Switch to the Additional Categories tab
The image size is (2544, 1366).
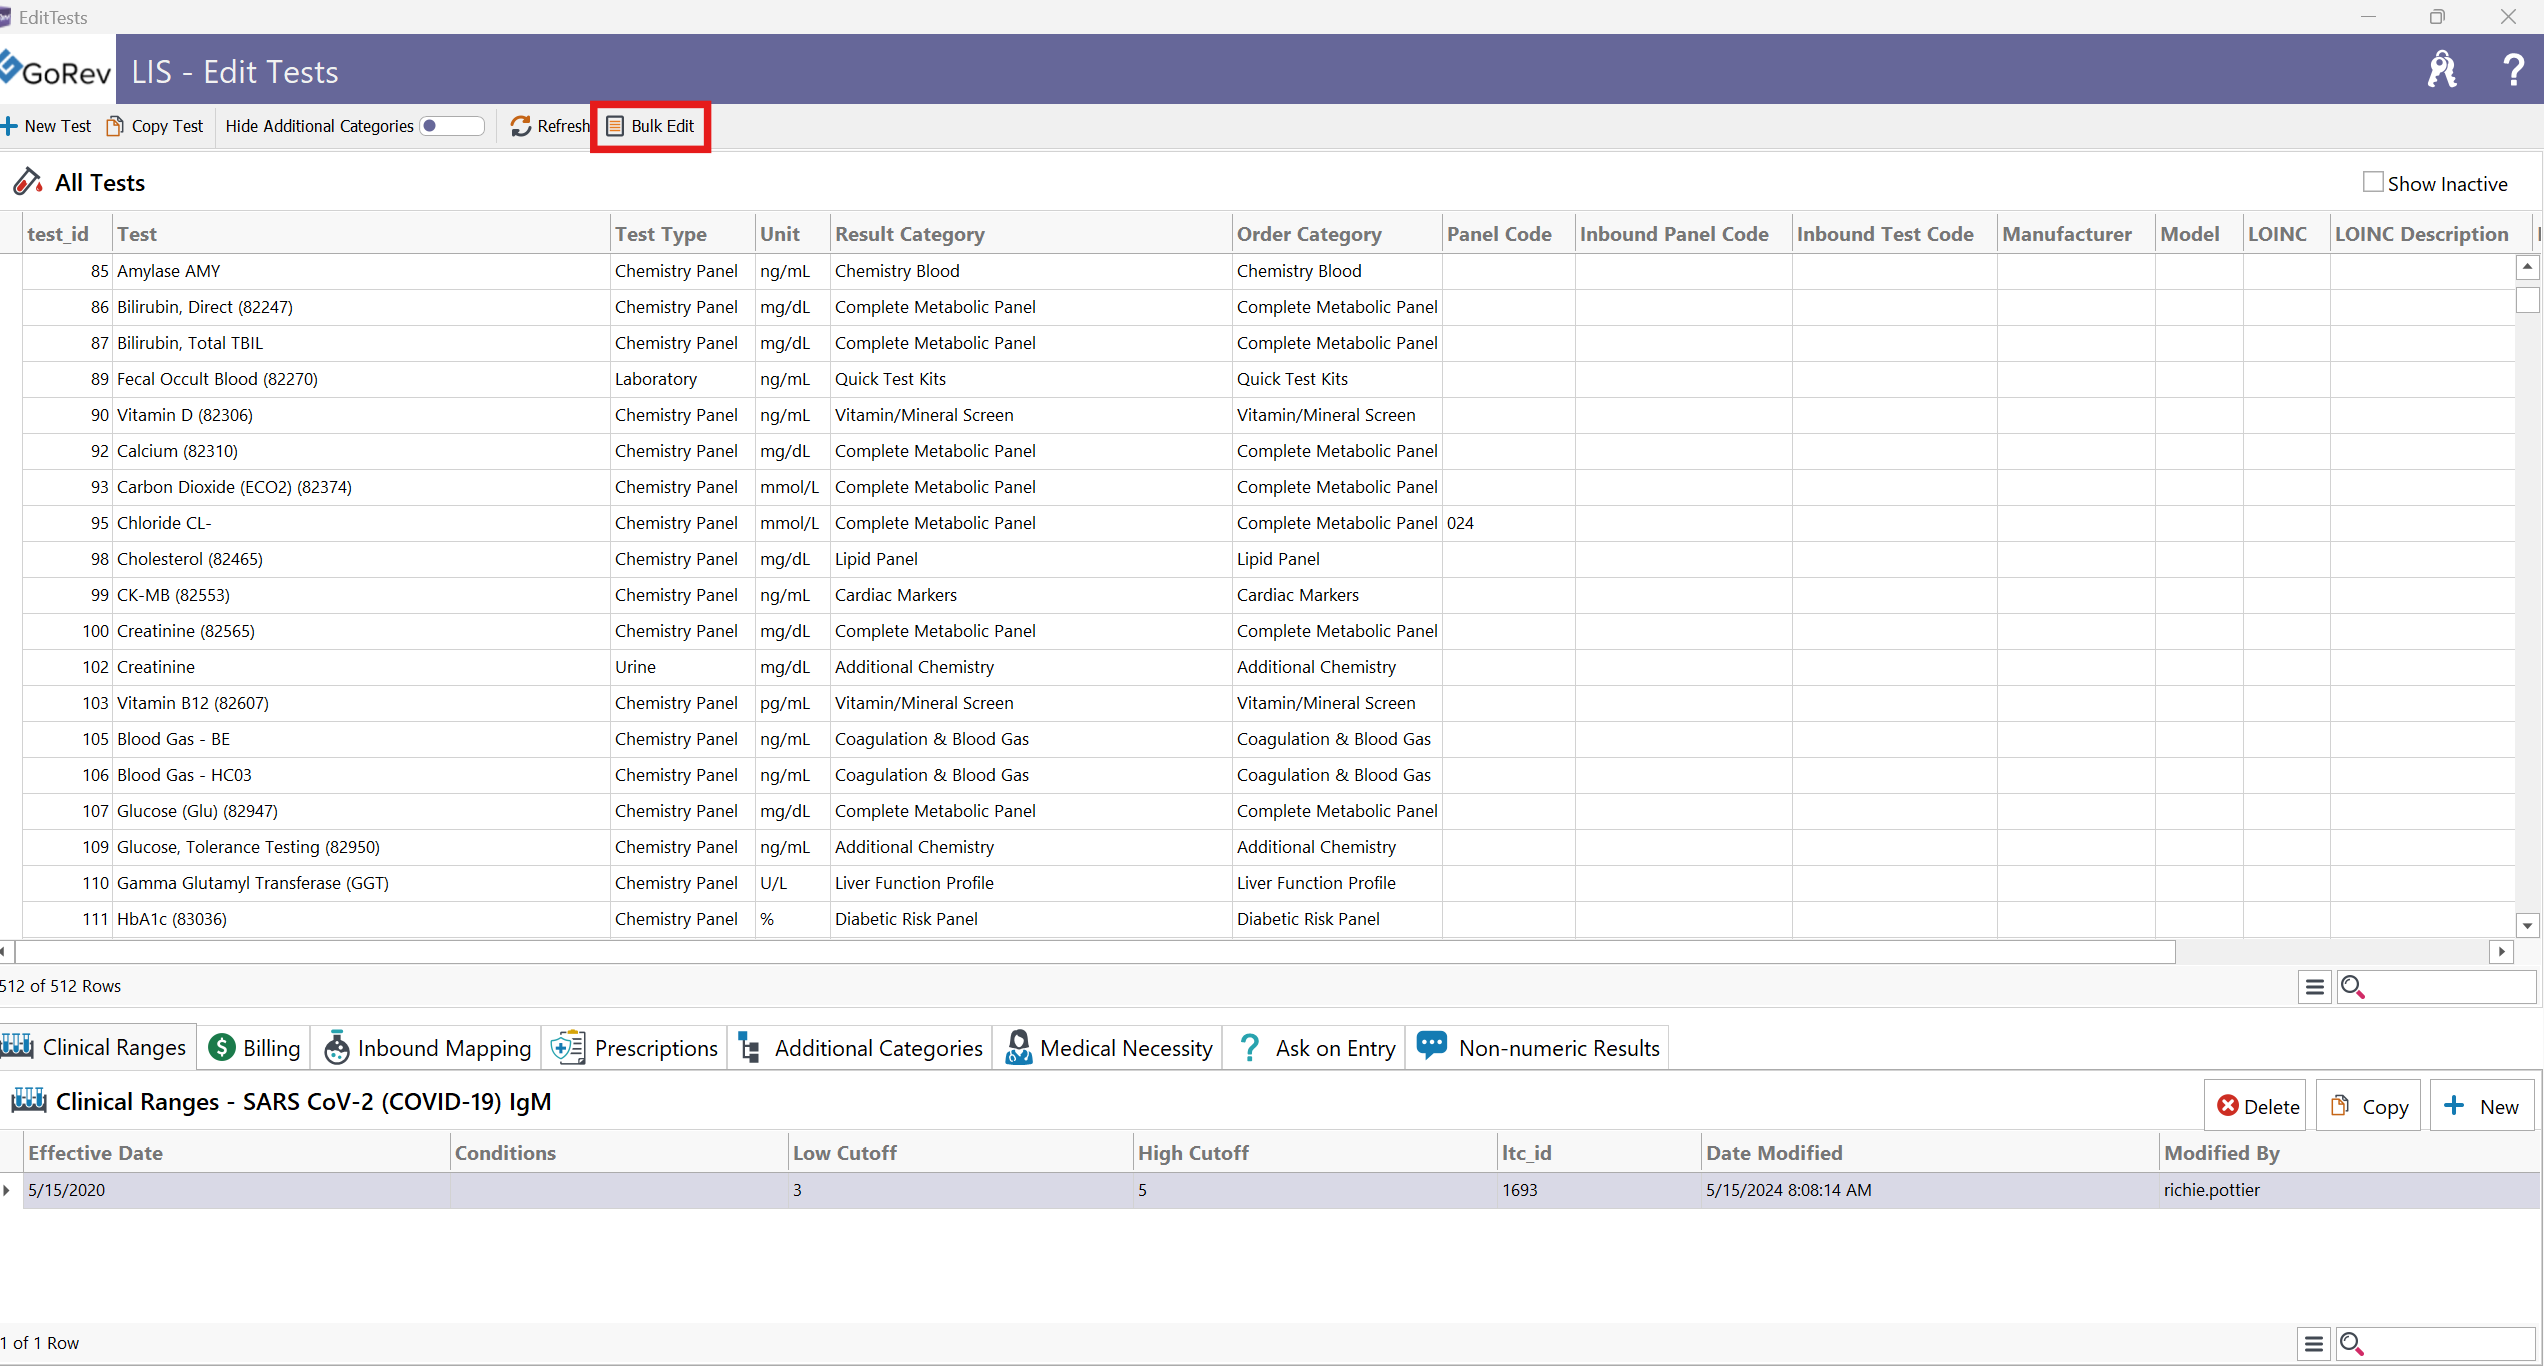860,1047
